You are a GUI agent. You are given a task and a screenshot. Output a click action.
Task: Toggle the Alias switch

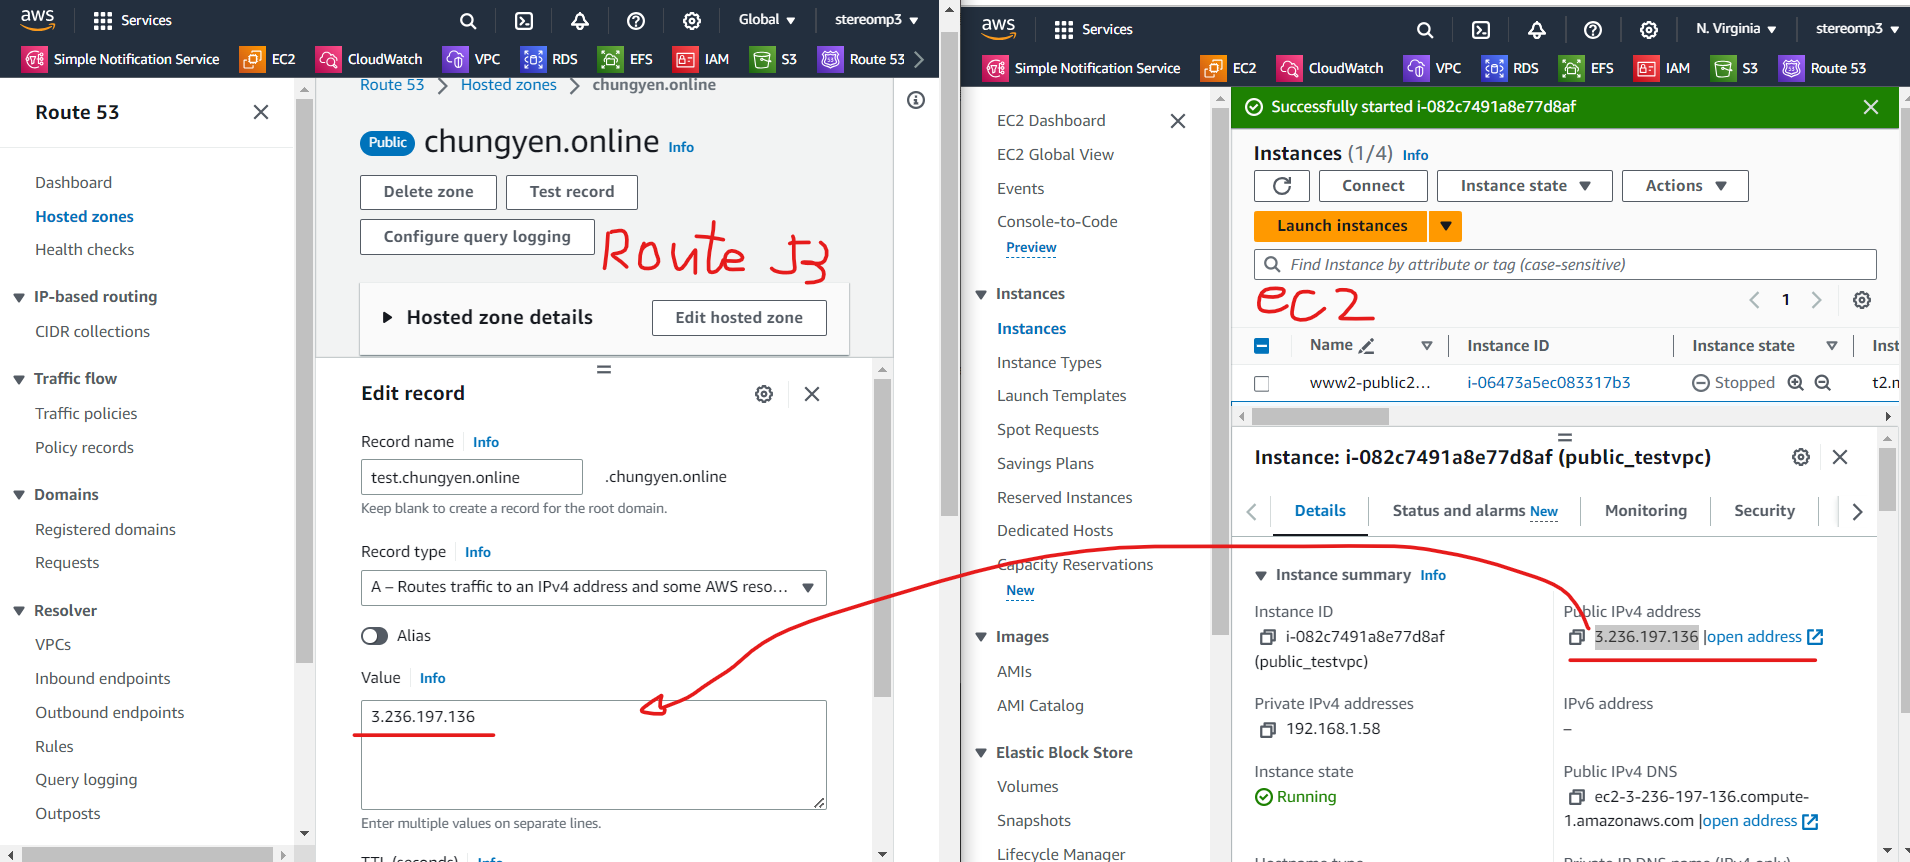click(375, 636)
